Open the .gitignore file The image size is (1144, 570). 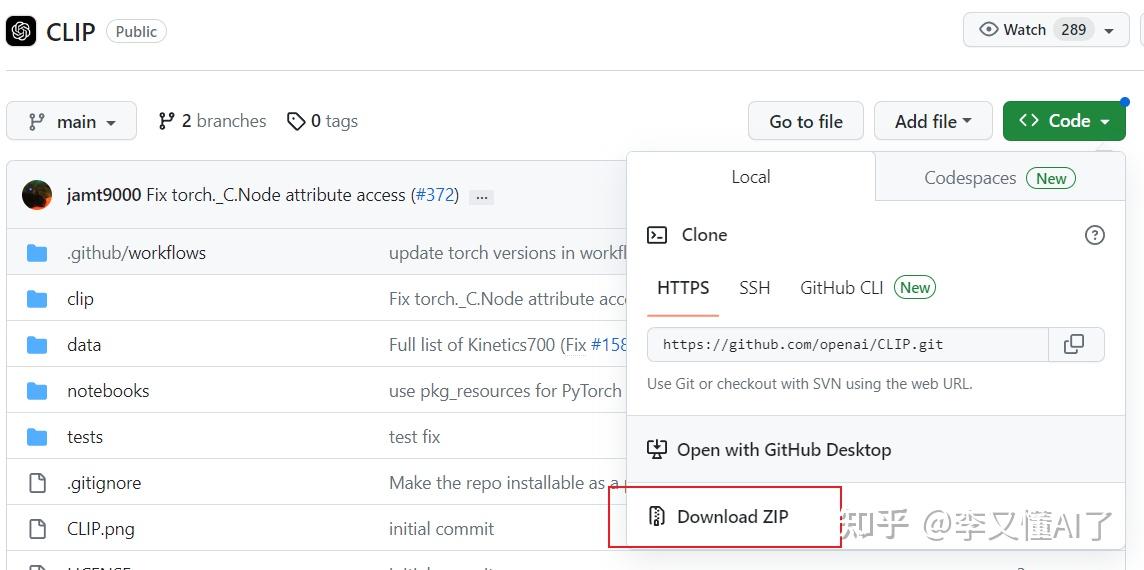click(x=104, y=483)
